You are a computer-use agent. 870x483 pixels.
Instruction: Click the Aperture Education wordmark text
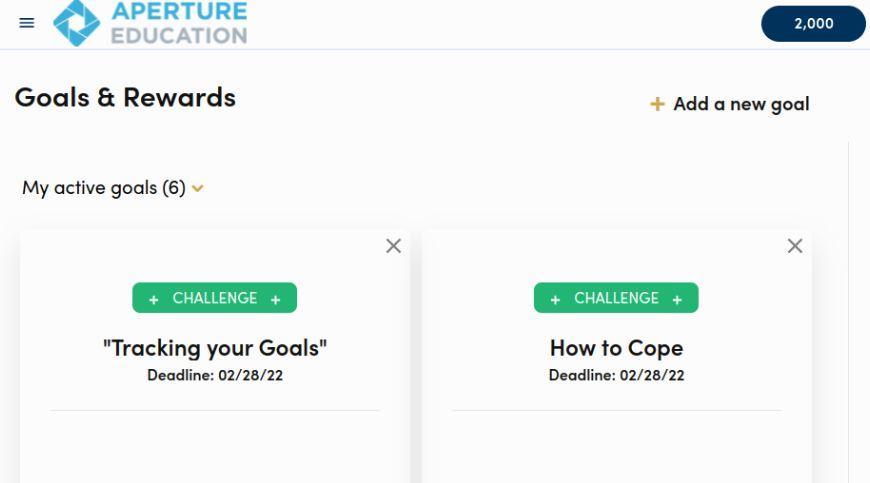180,22
